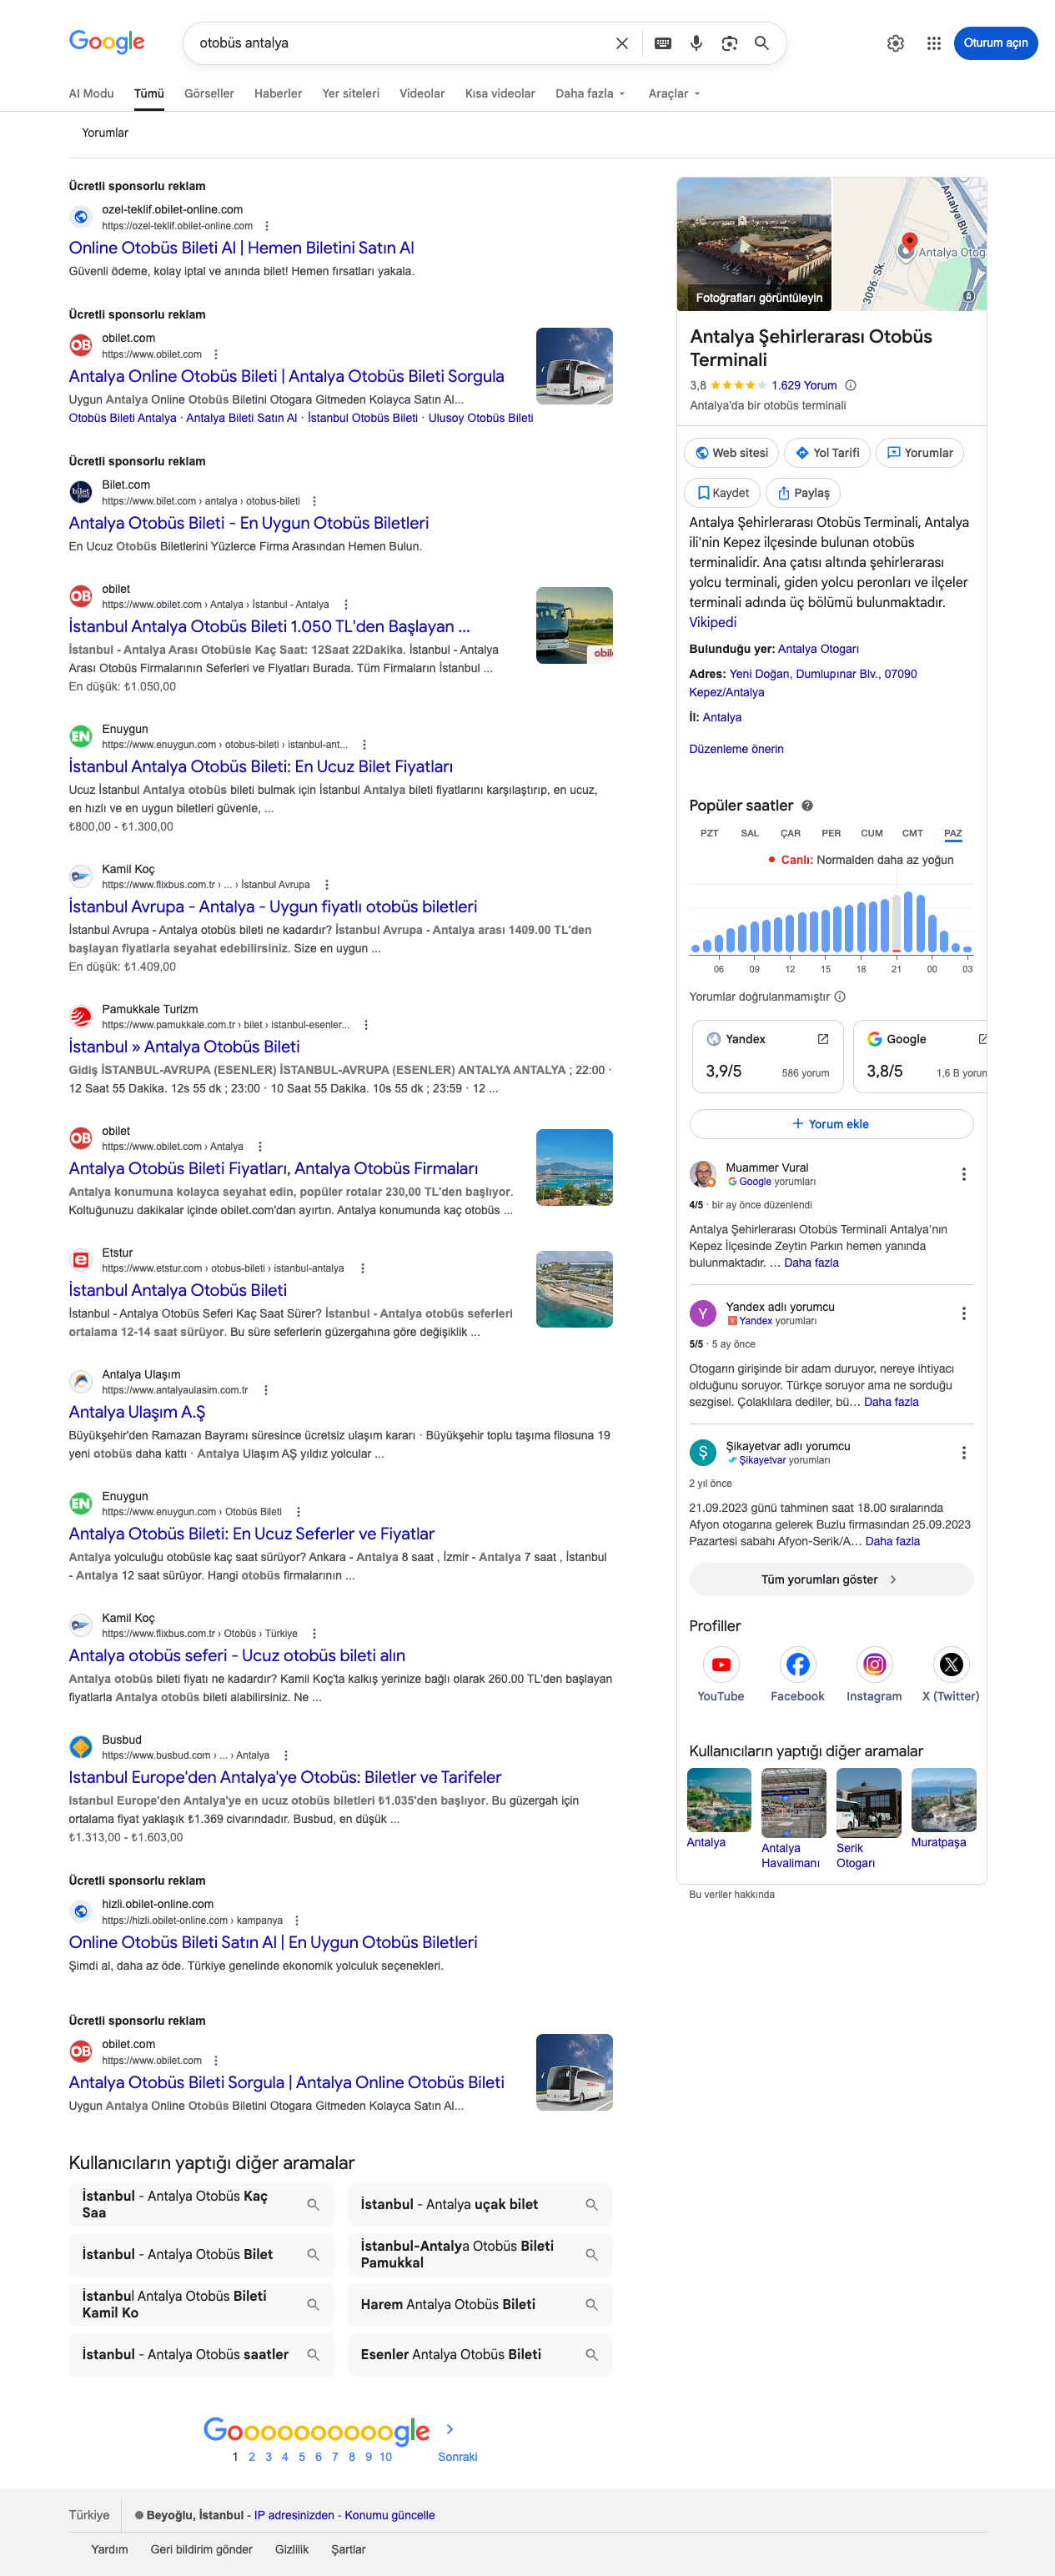Click Yol Tarifi directions button
1055x2576 pixels.
coord(827,453)
